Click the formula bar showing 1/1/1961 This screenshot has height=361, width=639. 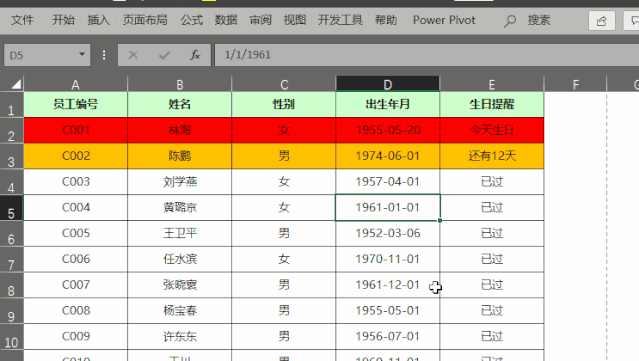[x=427, y=55]
